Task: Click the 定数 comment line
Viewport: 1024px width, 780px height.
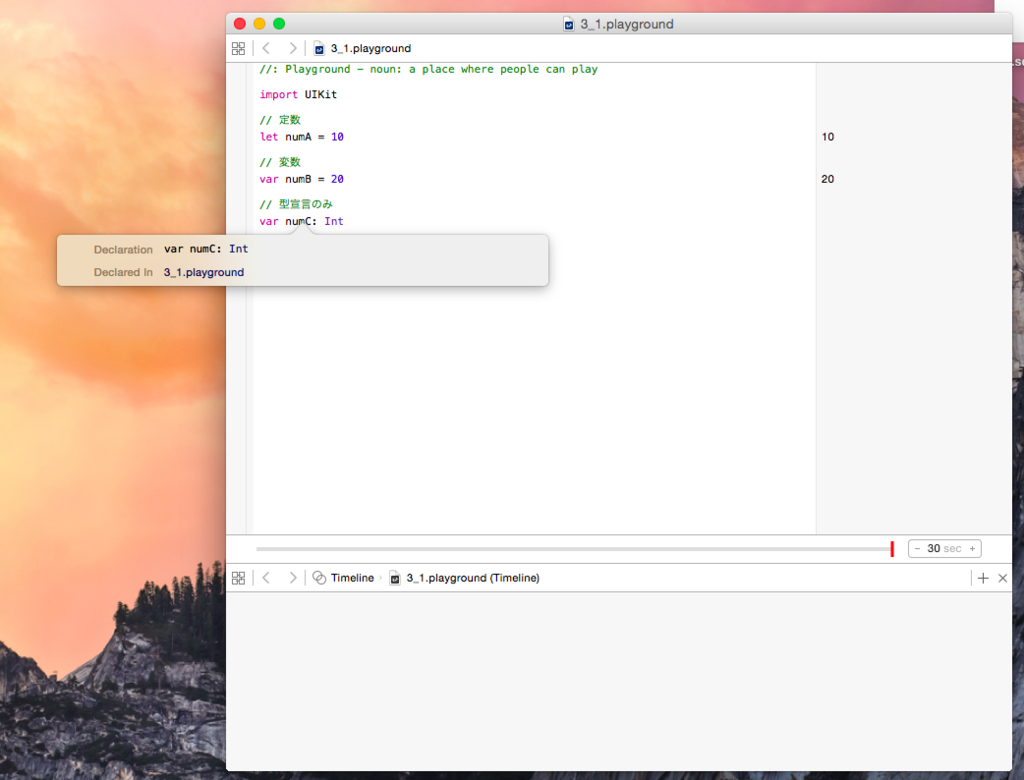Action: tap(280, 120)
